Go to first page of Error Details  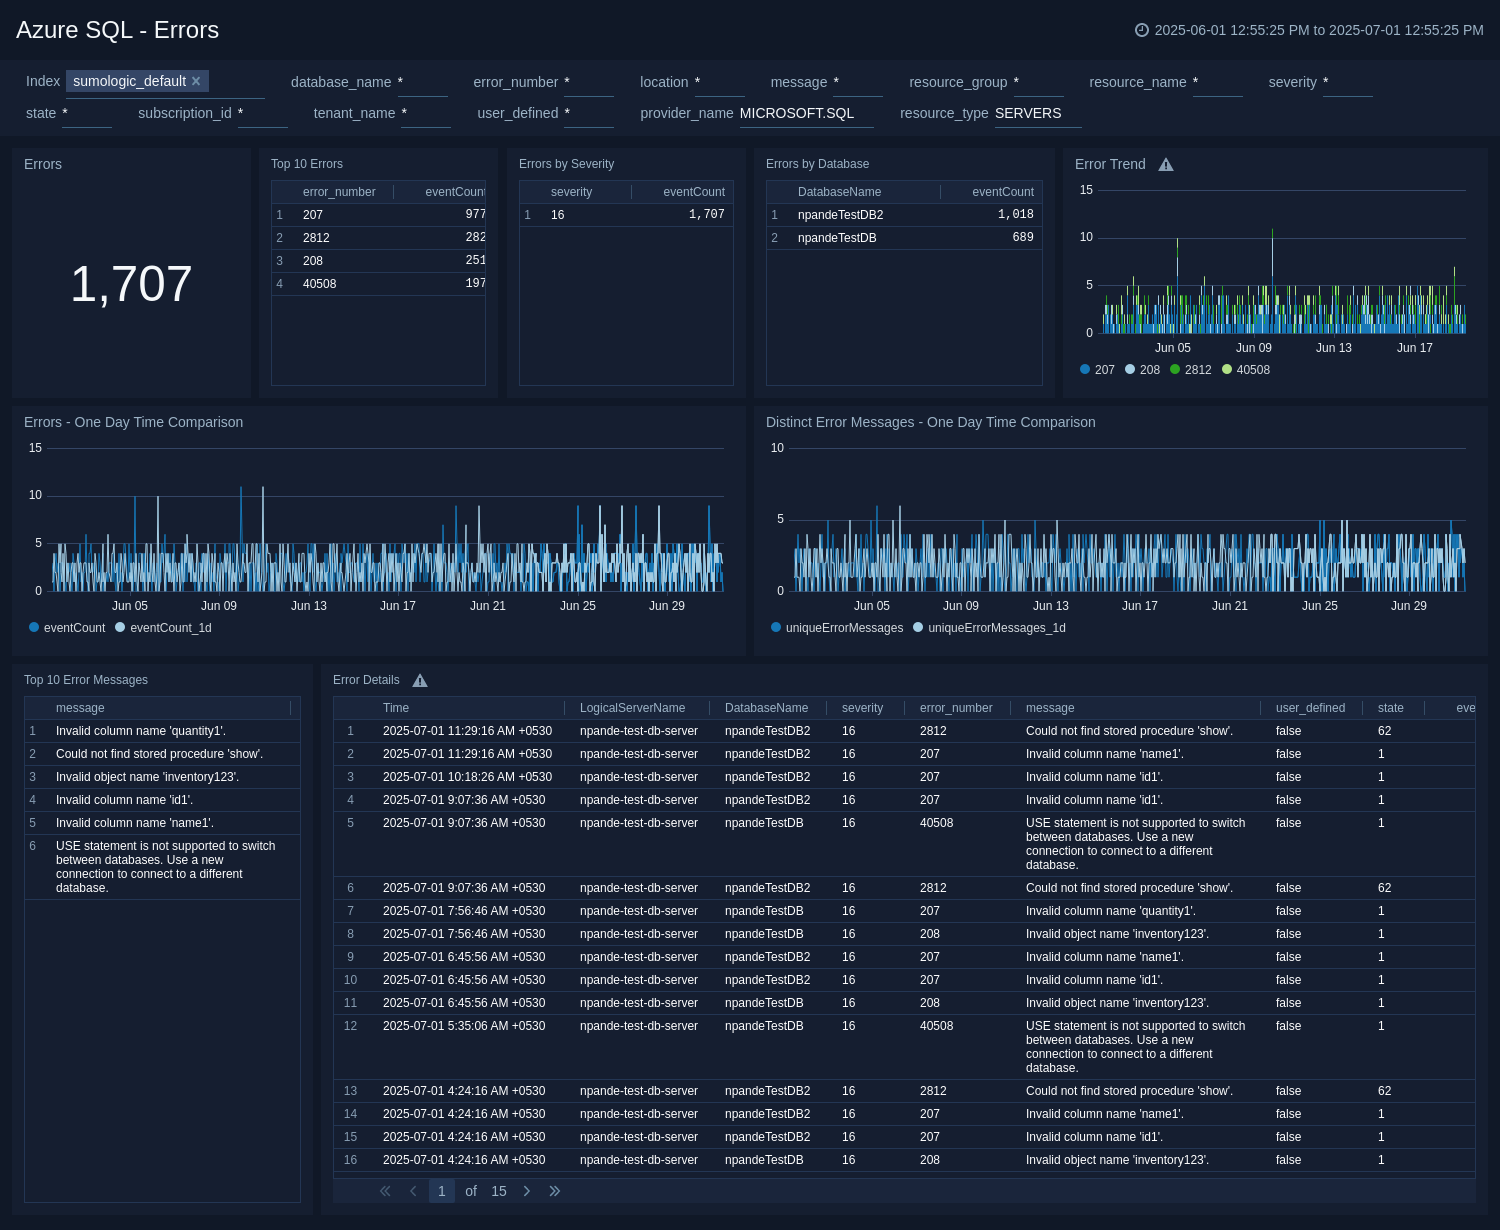385,1191
